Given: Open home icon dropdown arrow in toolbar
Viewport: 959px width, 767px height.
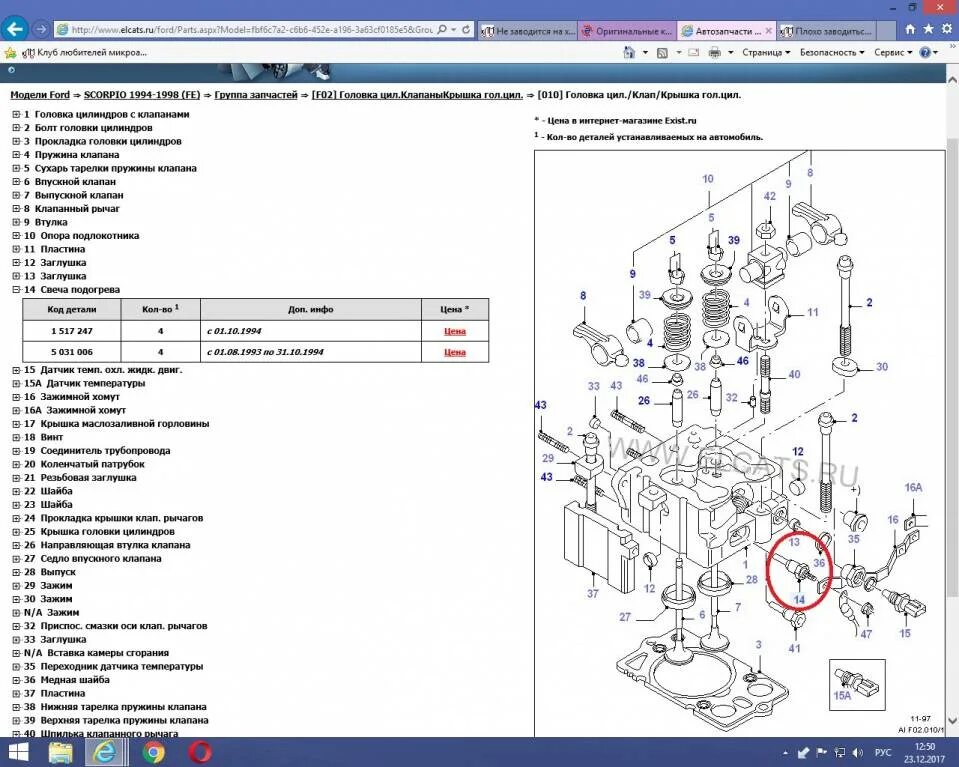Looking at the screenshot, I should (645, 53).
